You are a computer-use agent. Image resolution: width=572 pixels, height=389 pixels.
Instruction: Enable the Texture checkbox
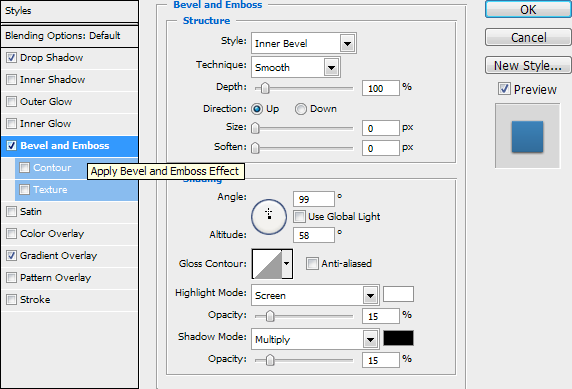pos(24,189)
